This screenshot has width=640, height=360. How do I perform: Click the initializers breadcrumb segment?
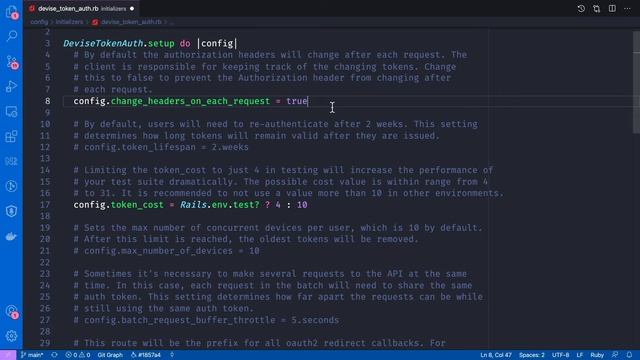pos(69,22)
